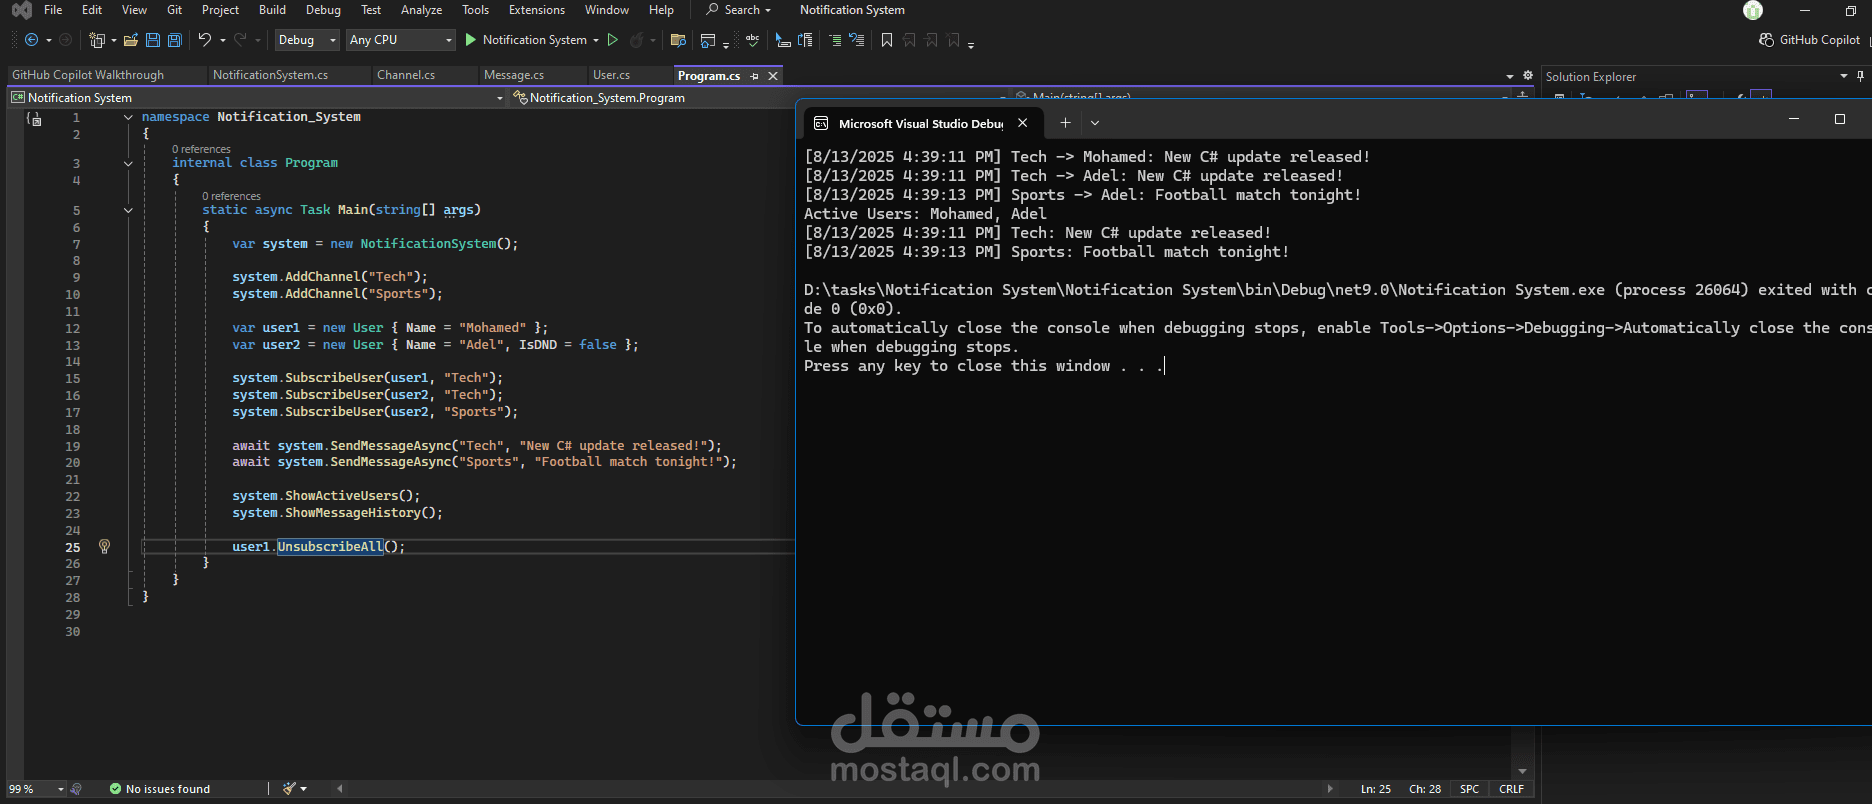Viewport: 1872px width, 804px height.
Task: Open the Any CPU platform dropdown
Action: pos(400,40)
